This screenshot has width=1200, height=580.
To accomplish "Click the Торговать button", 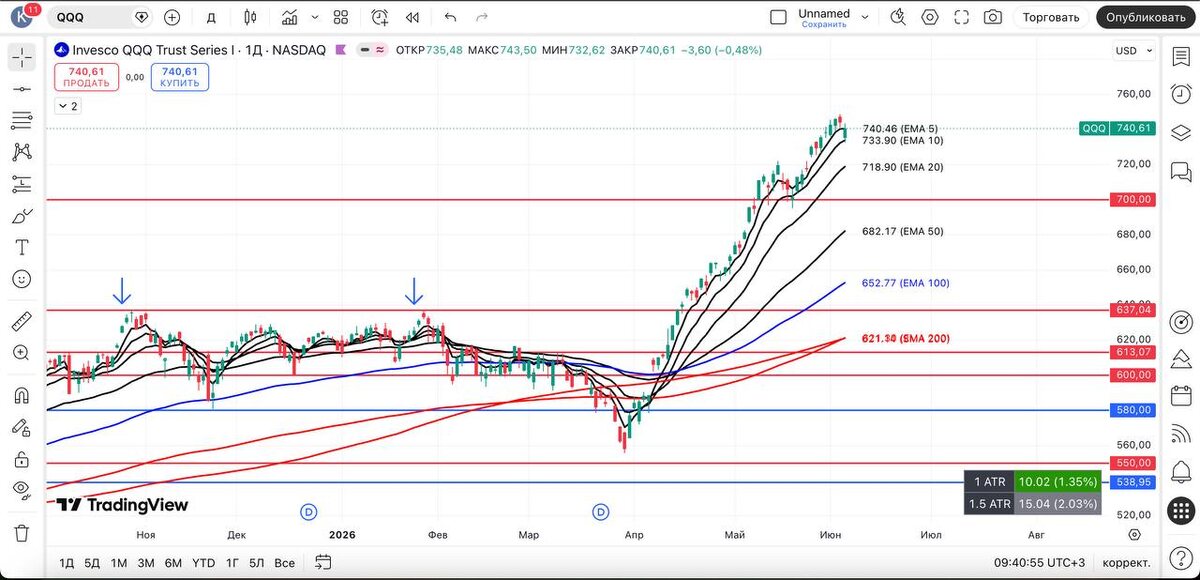I will point(1051,17).
